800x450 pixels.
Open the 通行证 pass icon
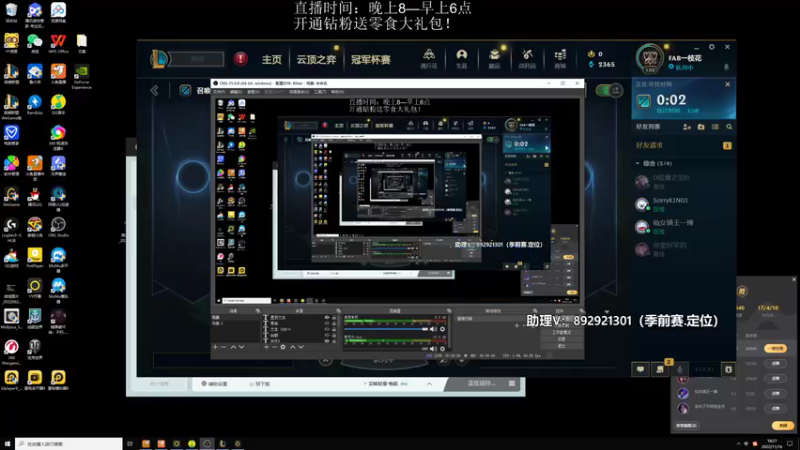(x=429, y=58)
